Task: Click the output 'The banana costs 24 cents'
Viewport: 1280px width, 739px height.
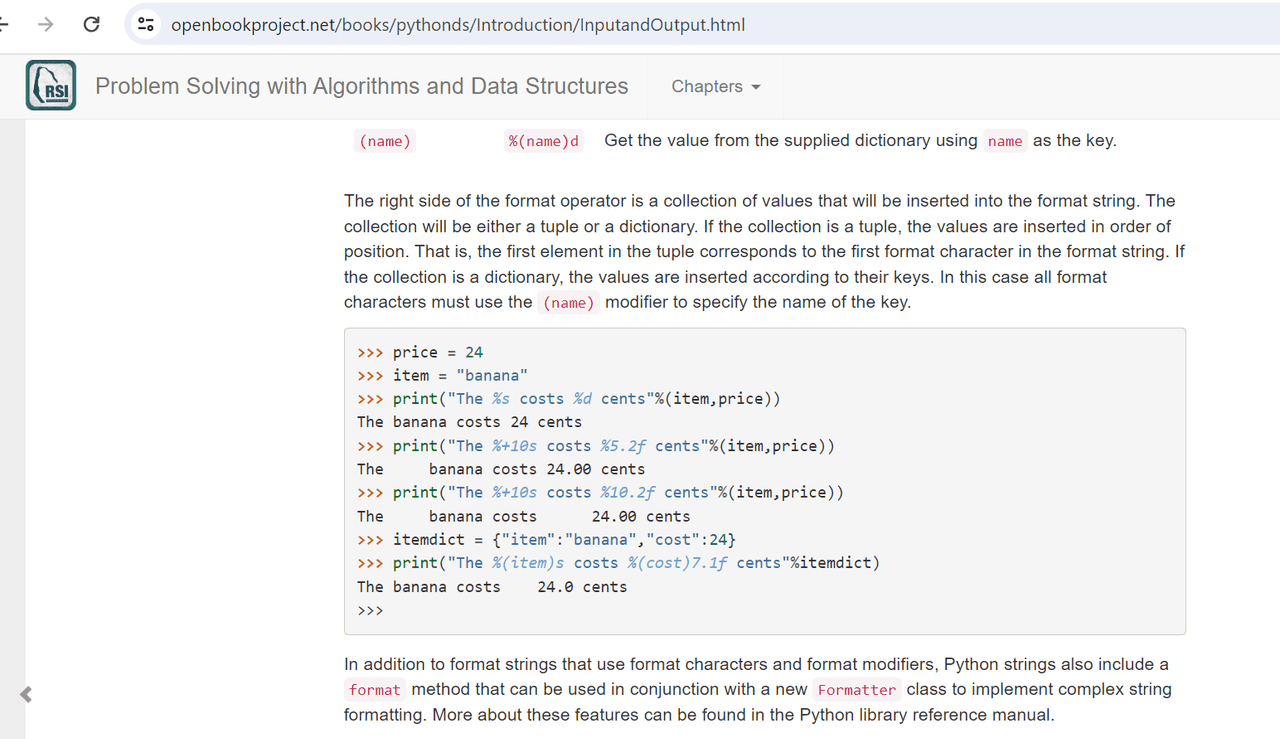Action: tap(469, 422)
